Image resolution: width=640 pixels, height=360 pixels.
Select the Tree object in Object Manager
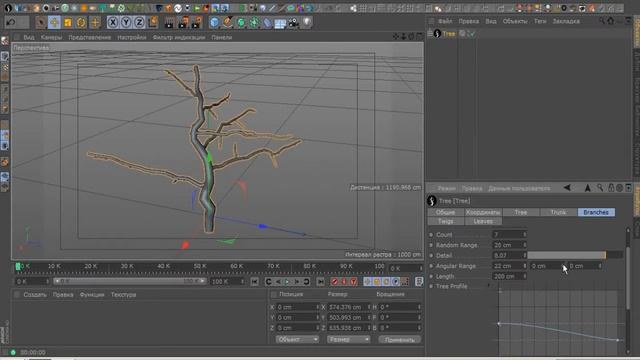coord(449,34)
